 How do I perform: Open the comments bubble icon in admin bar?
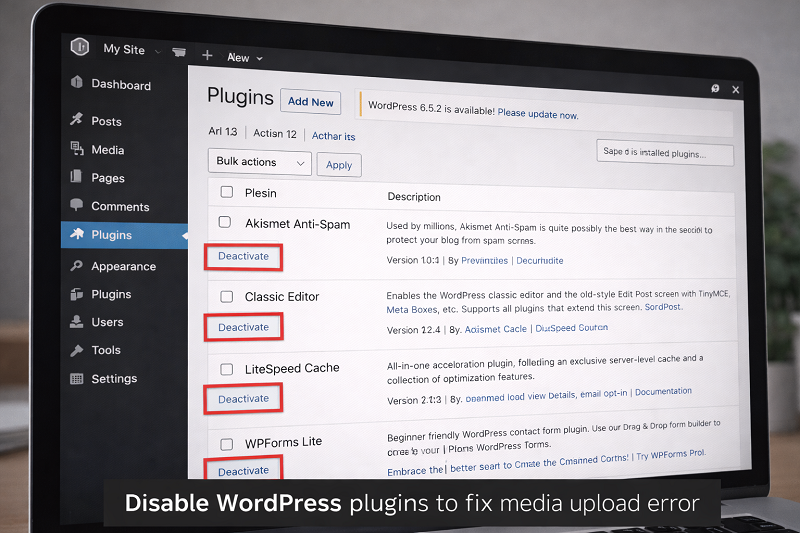point(179,52)
